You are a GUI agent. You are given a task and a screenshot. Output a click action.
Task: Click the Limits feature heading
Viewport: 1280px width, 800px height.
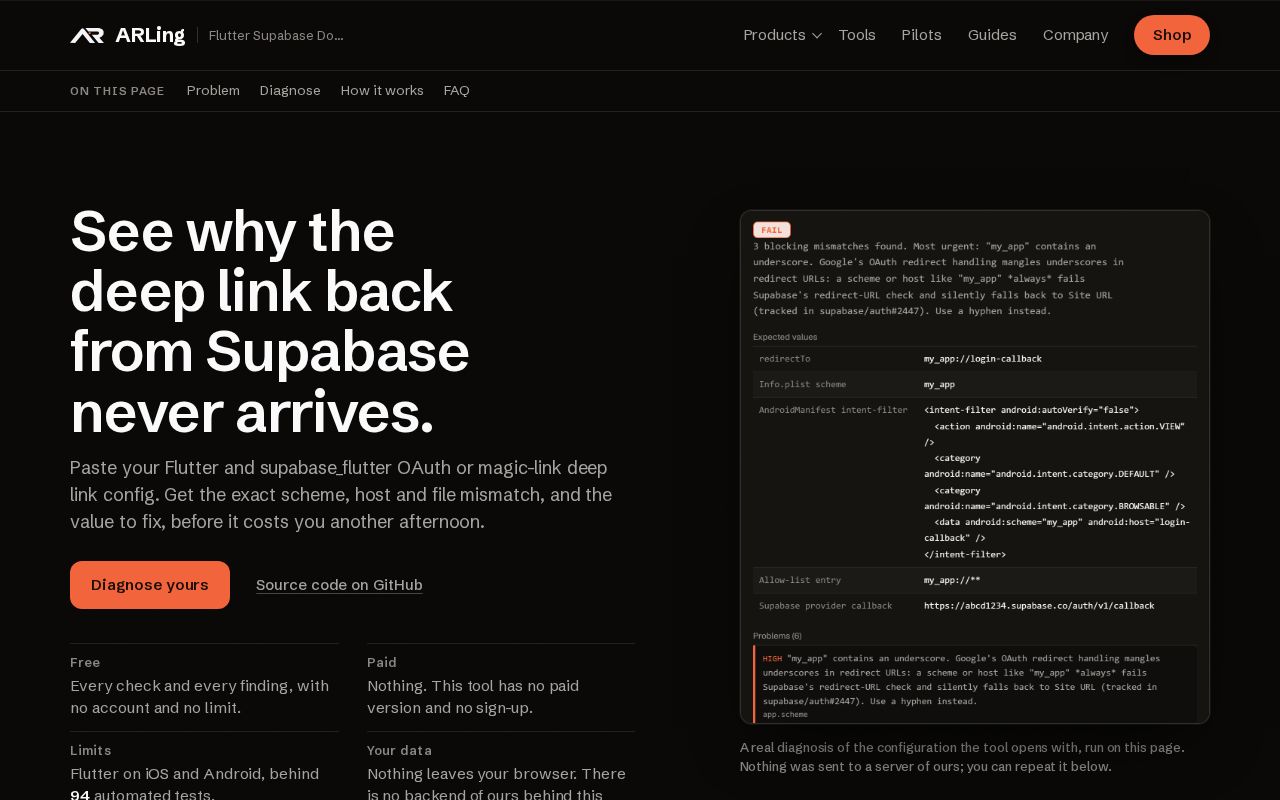tap(91, 750)
